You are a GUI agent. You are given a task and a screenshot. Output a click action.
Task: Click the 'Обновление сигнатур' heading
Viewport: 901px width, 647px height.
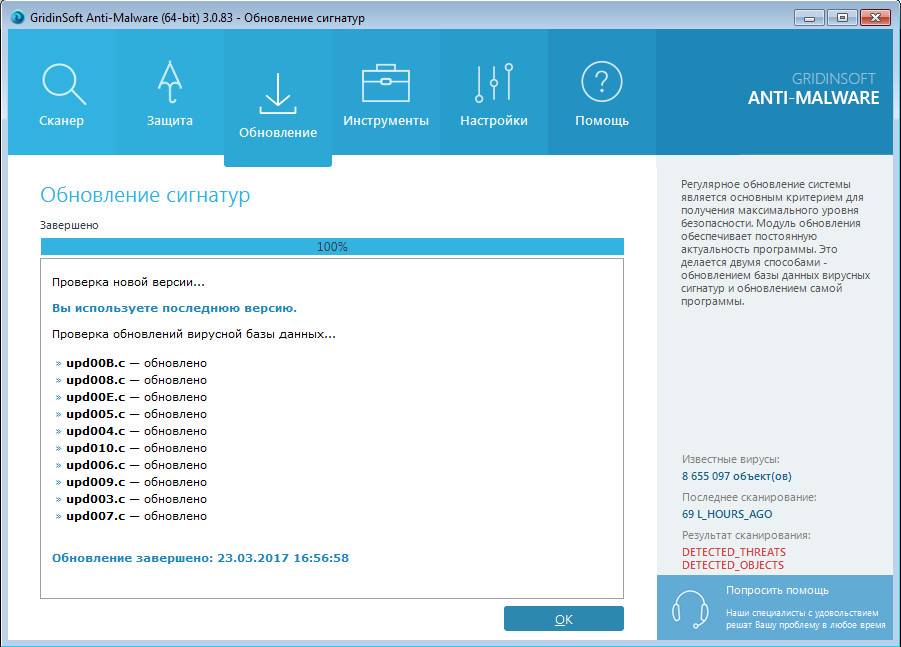145,195
